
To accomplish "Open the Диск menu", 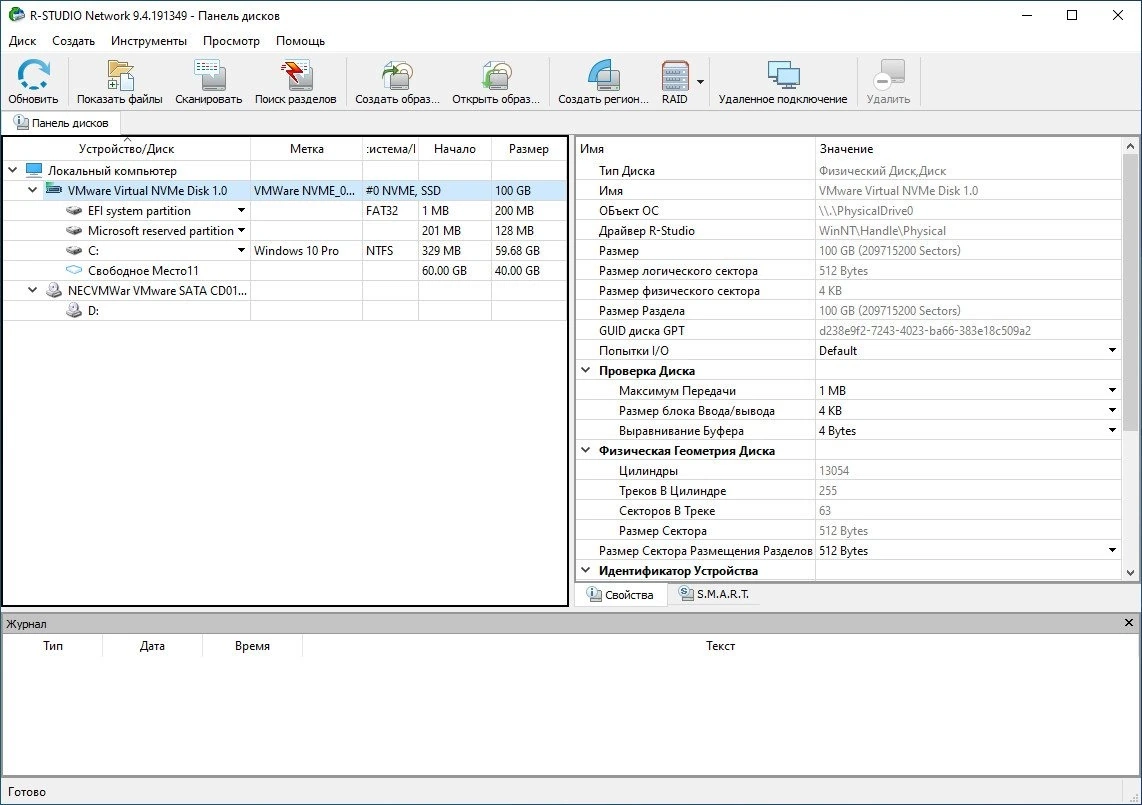I will [23, 41].
